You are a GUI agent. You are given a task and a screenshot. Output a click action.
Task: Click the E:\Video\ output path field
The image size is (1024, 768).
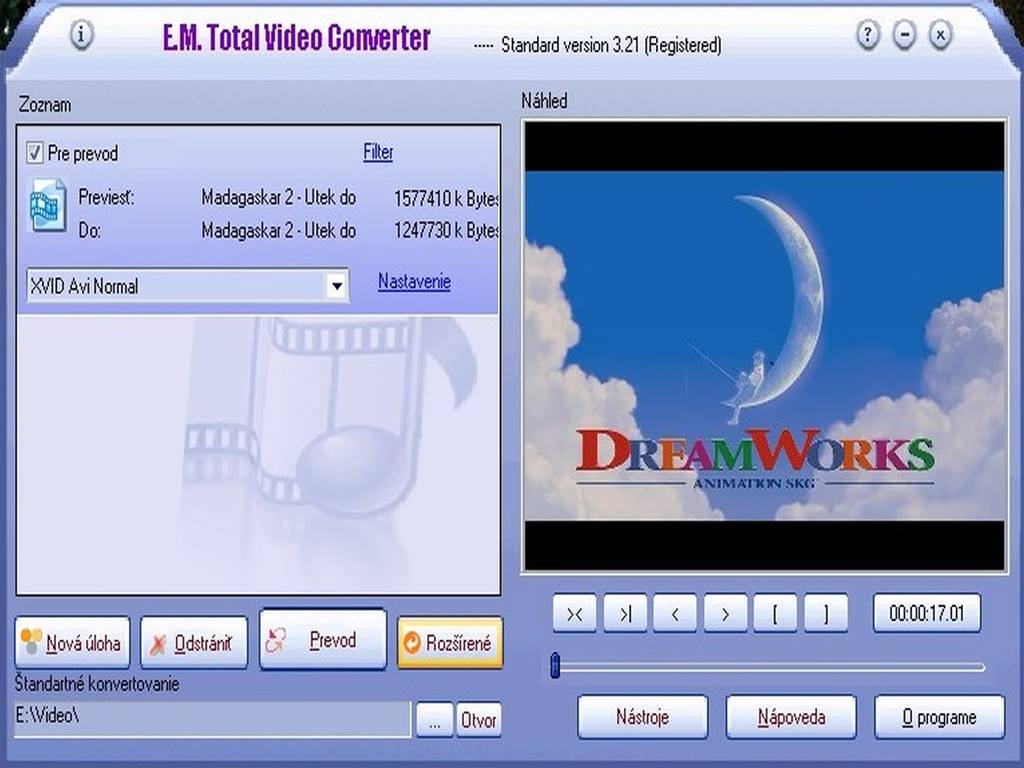(212, 718)
